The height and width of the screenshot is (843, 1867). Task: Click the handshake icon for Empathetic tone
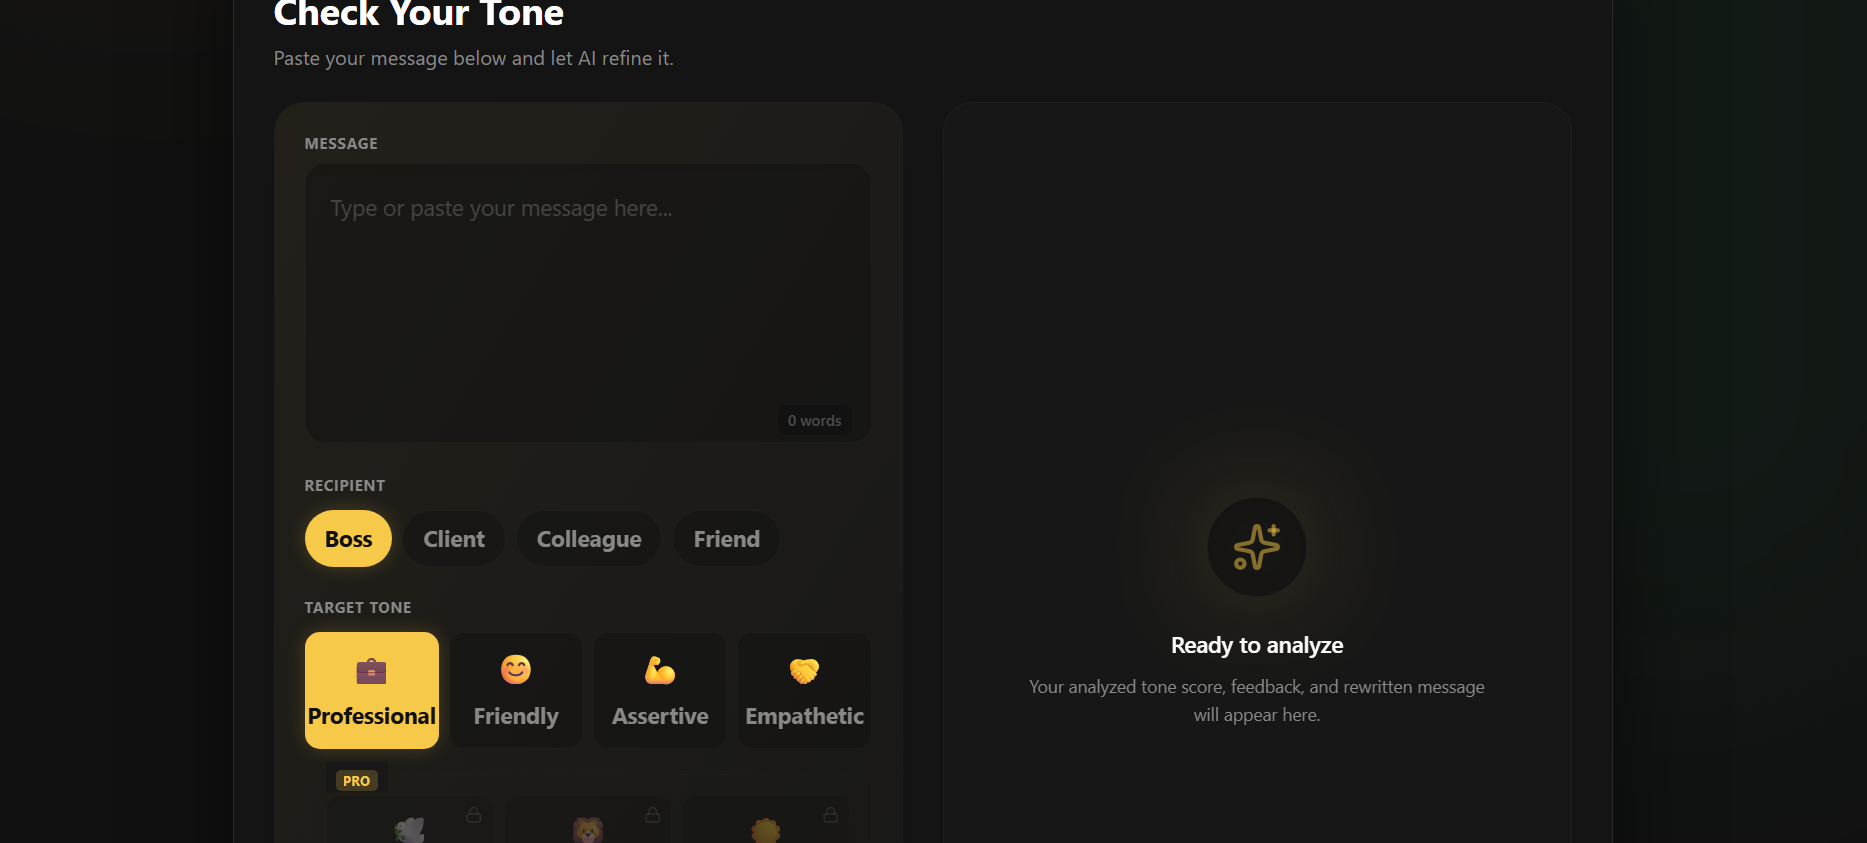[x=804, y=670]
